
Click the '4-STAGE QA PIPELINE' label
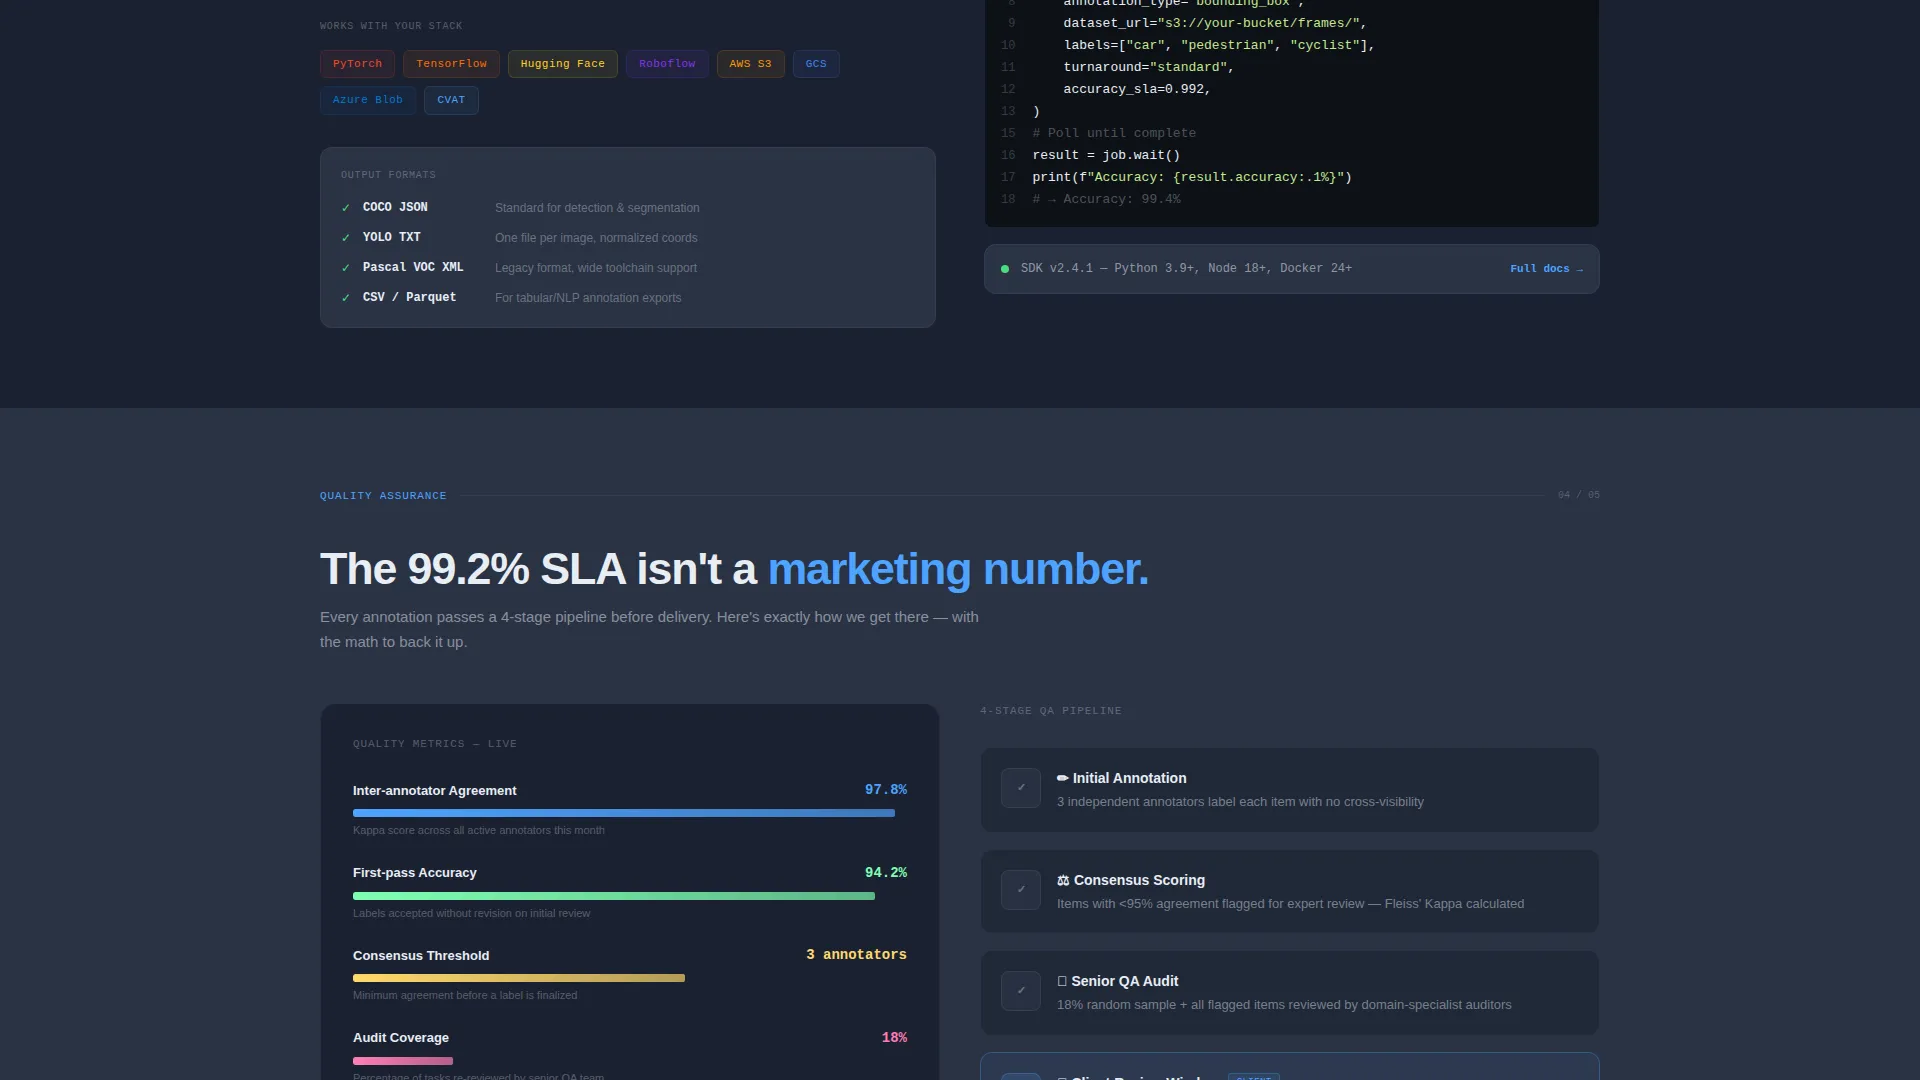point(1051,711)
